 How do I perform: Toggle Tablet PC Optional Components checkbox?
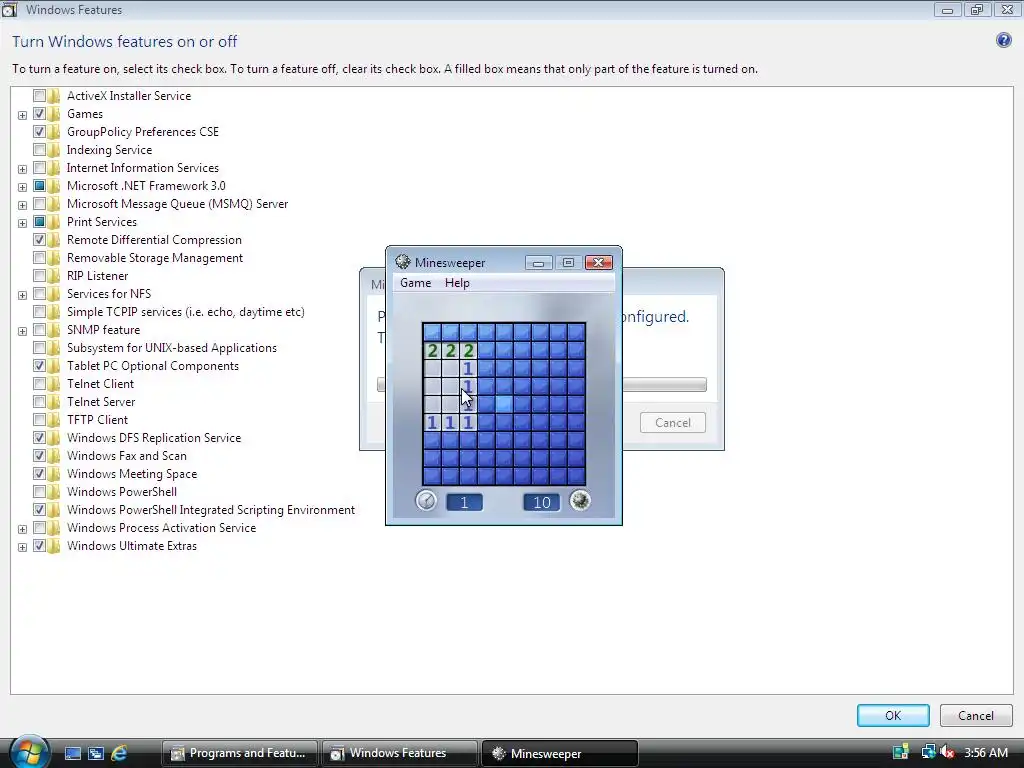click(x=39, y=366)
